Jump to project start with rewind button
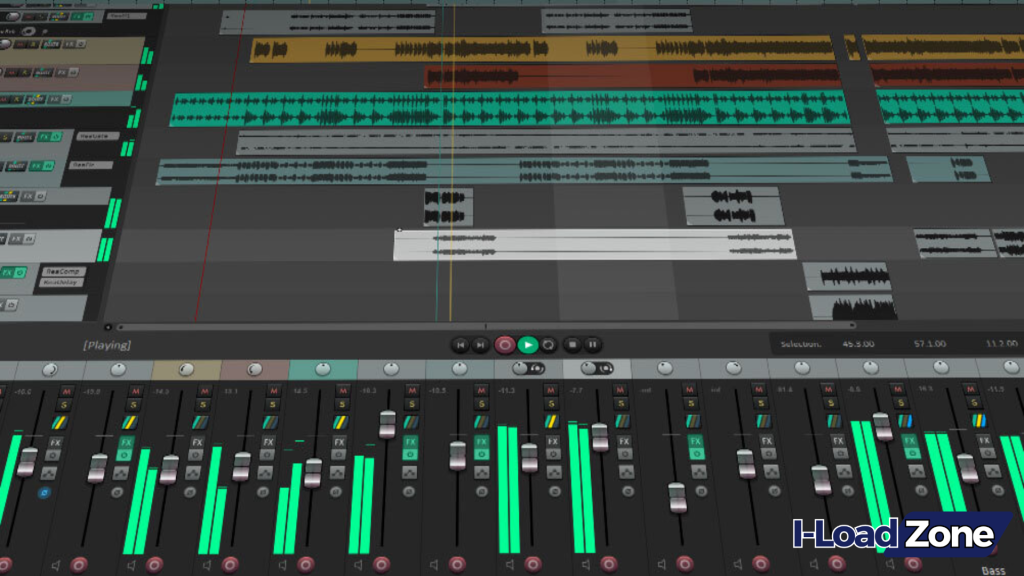The image size is (1024, 576). [x=460, y=345]
